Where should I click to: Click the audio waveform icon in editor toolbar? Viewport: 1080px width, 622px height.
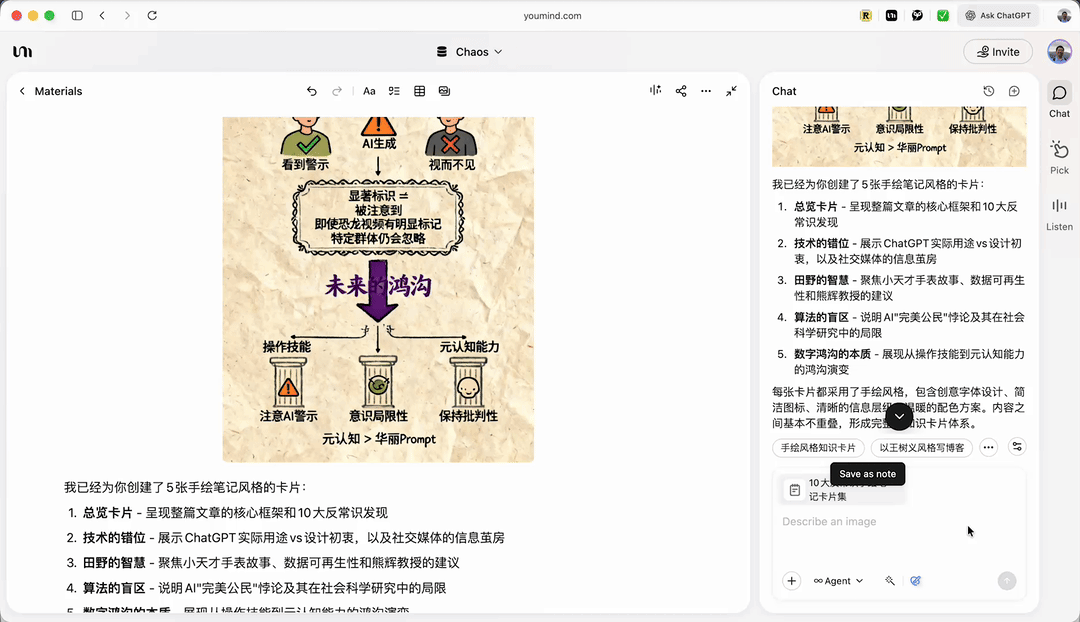[x=655, y=91]
